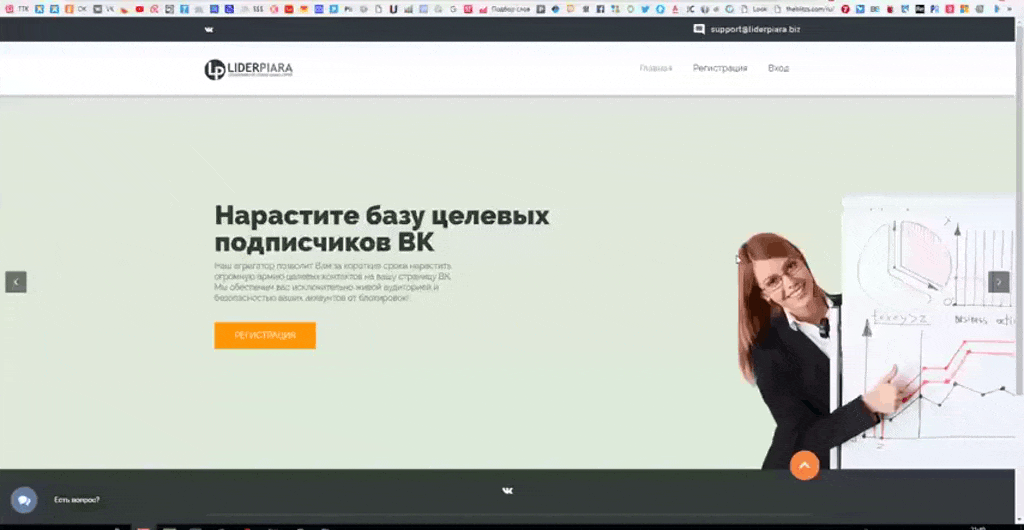Open the Главная menu item
The width and height of the screenshot is (1024, 530).
pos(656,68)
